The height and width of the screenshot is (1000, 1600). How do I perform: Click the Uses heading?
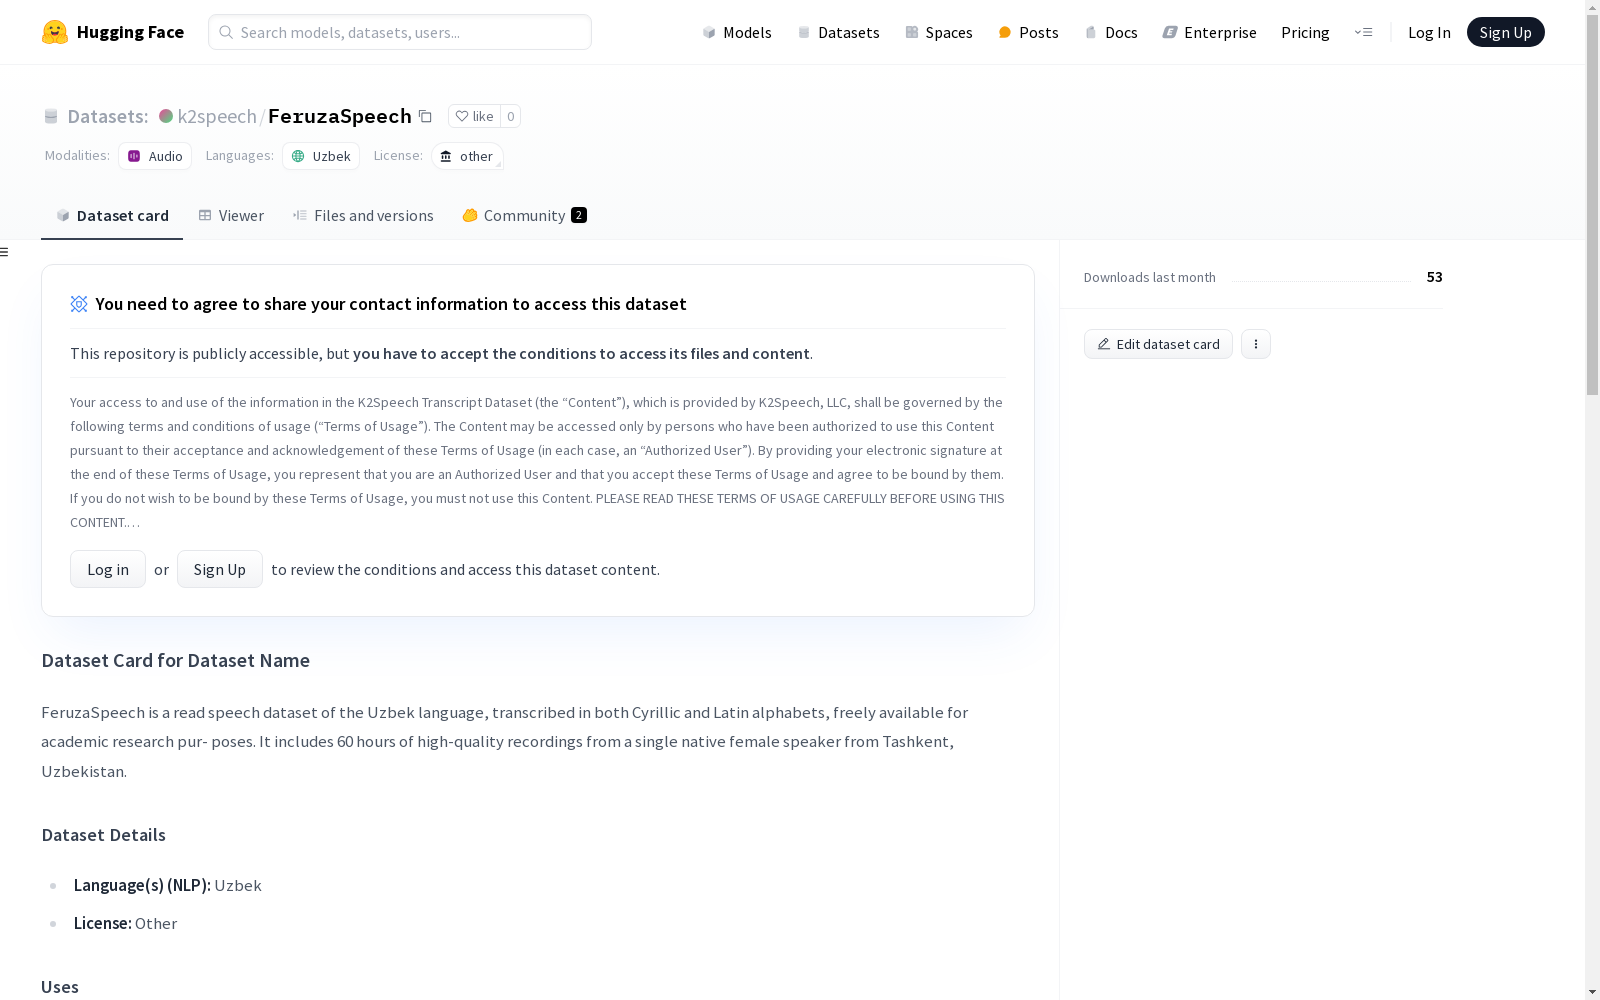[x=60, y=987]
